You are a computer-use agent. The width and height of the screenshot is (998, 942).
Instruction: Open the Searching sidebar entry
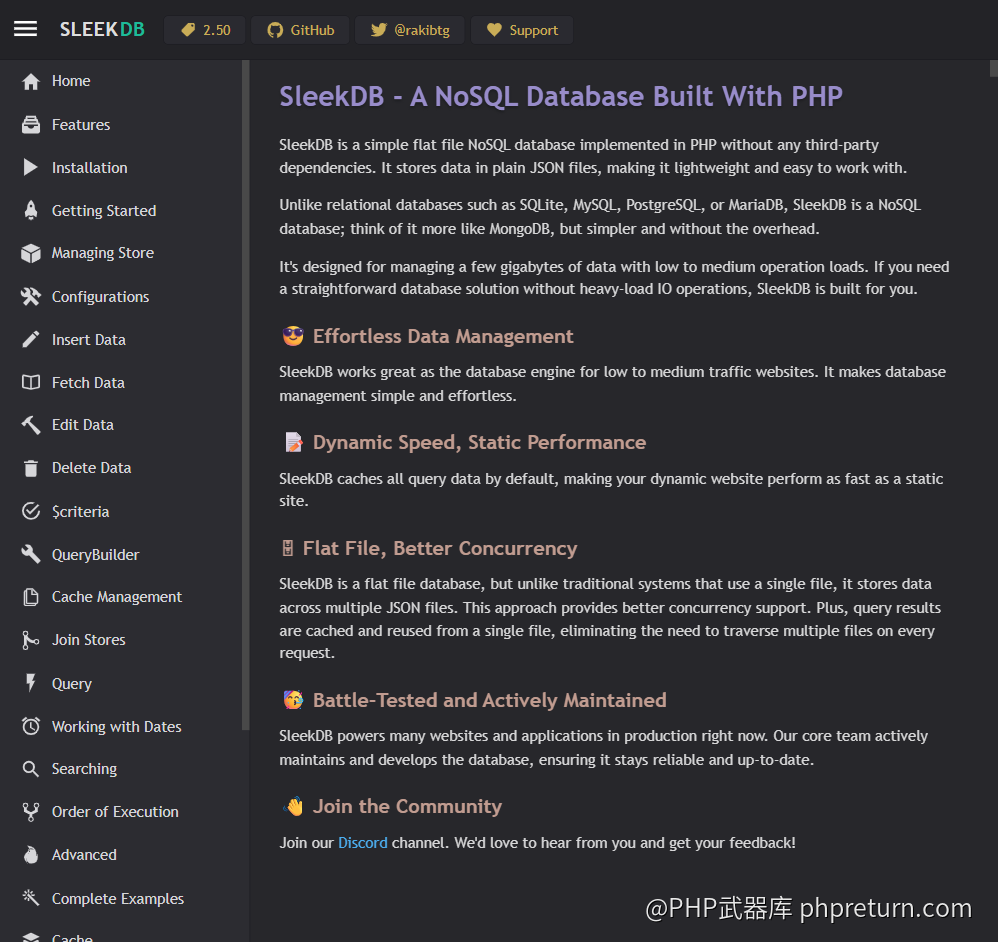[84, 769]
